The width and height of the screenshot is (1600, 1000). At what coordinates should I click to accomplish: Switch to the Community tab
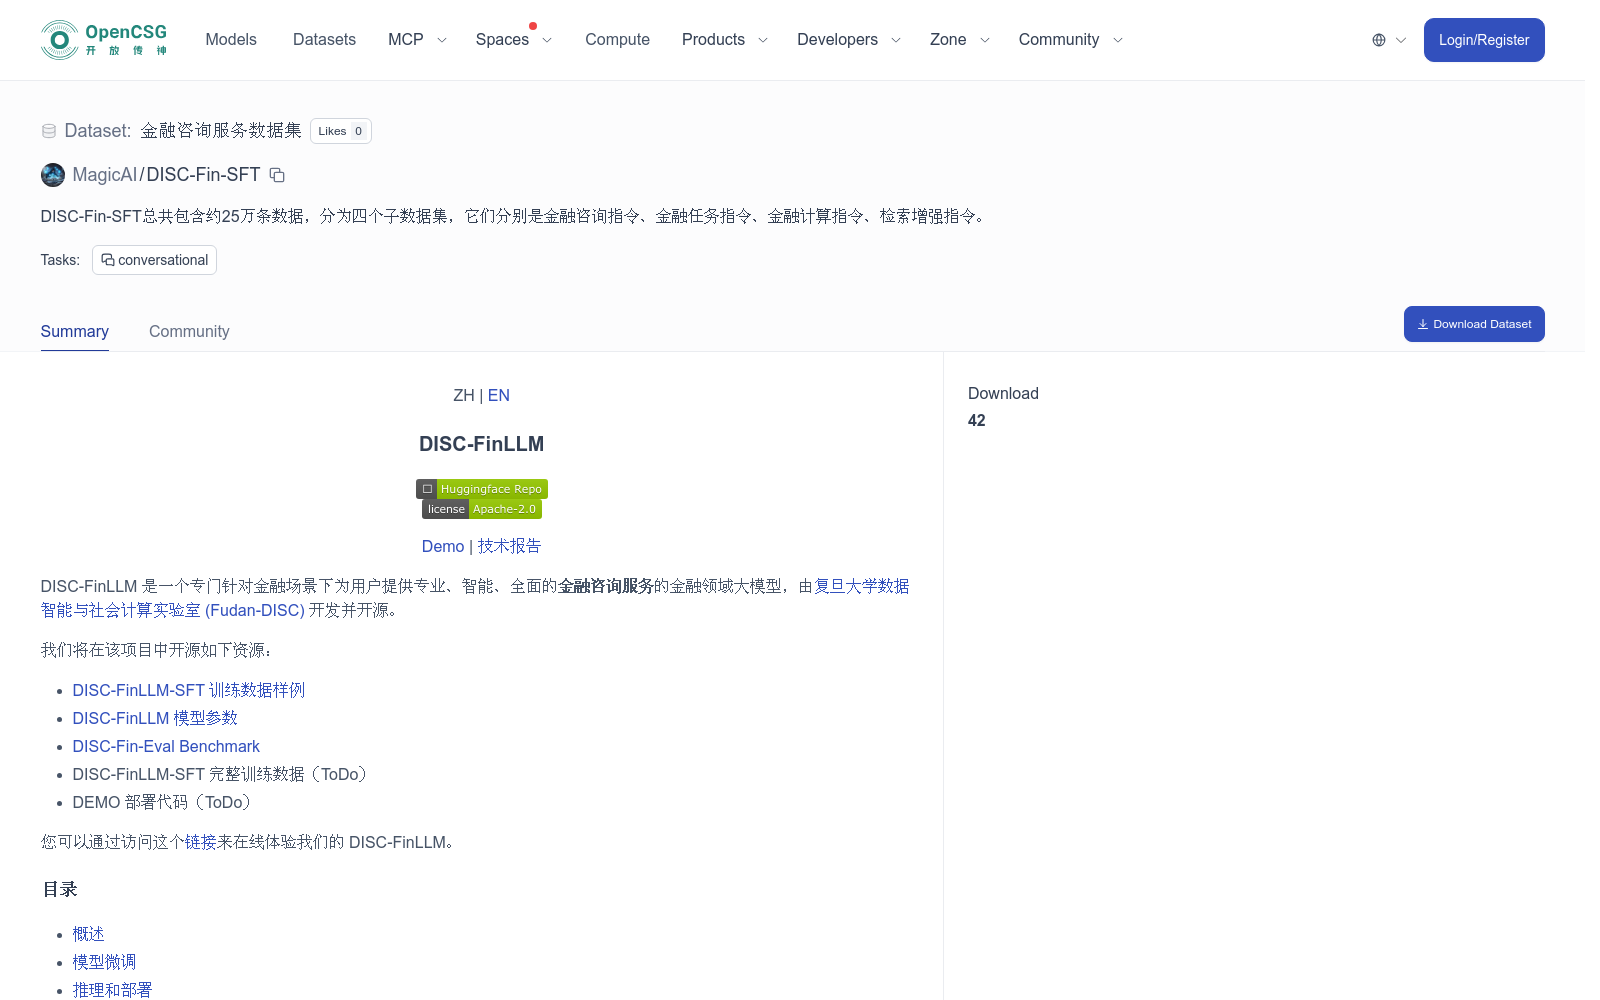[x=189, y=331]
